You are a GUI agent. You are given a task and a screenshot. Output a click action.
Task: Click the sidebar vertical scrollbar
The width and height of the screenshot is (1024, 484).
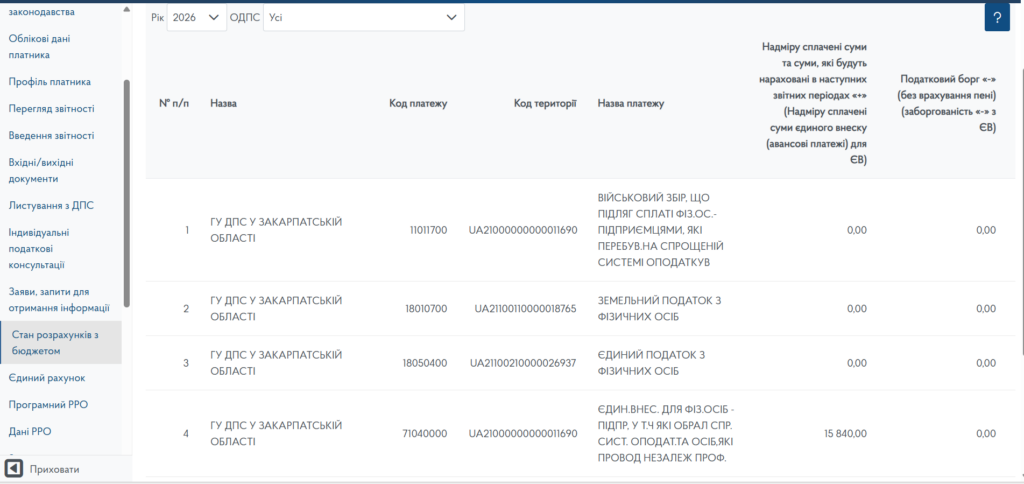click(127, 190)
